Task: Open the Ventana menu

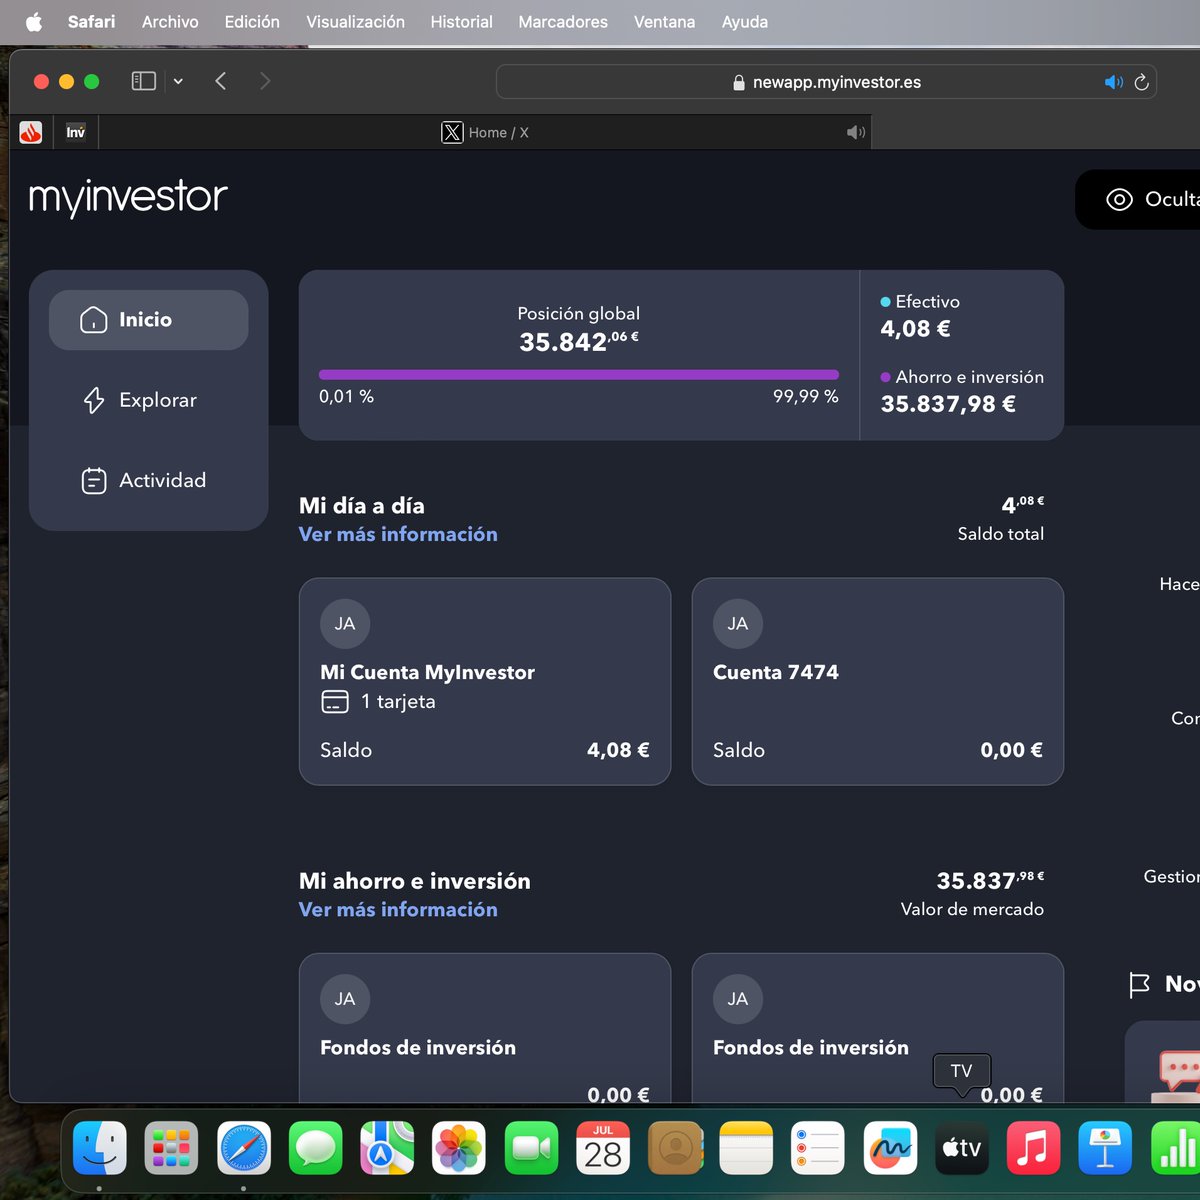Action: (x=664, y=22)
